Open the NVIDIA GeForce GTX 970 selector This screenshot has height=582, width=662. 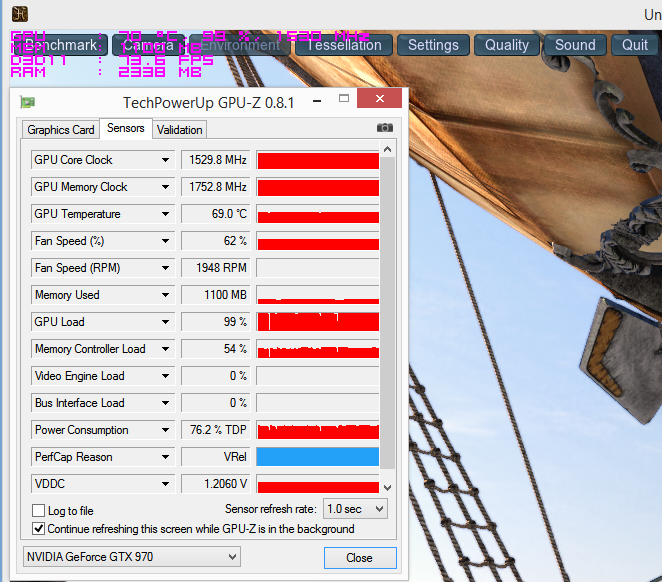coord(132,557)
